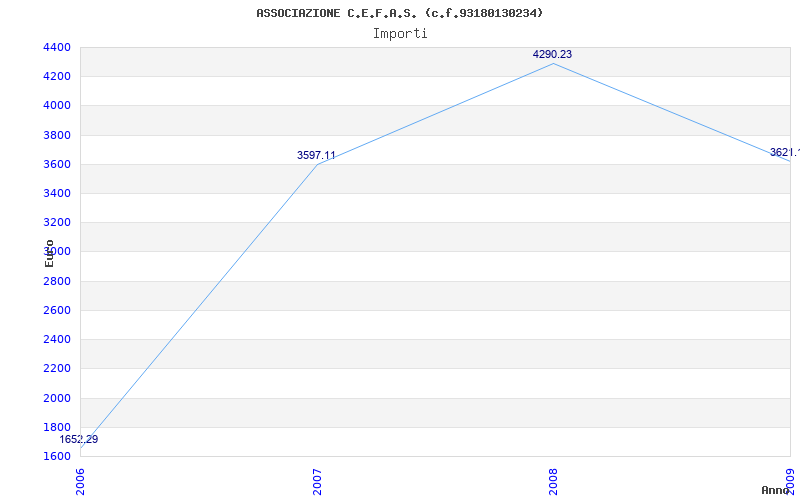Select the Importi subtitle text
800x500 pixels.
click(x=400, y=34)
